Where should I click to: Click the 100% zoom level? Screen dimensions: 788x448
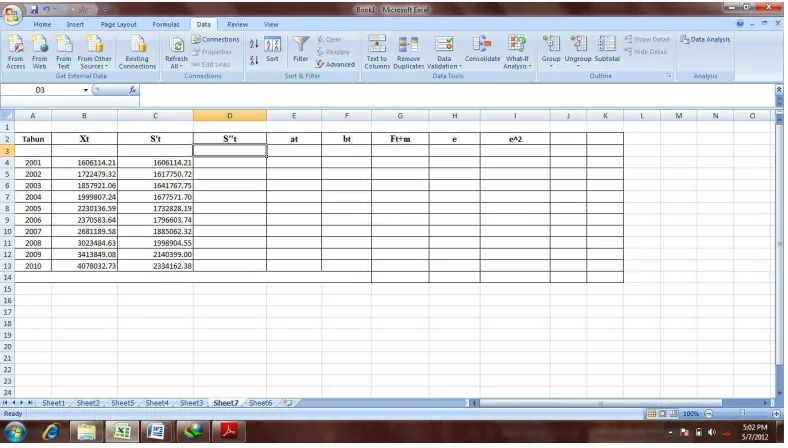point(691,414)
